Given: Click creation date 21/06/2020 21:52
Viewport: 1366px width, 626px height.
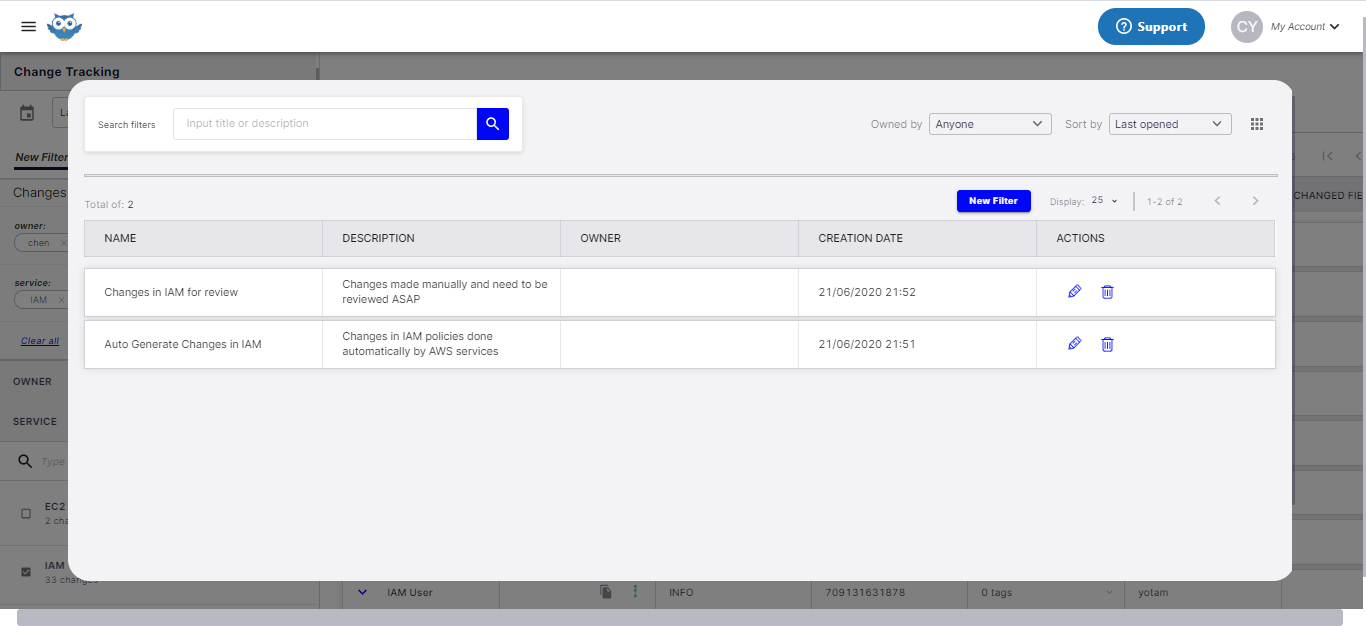Looking at the screenshot, I should (x=867, y=292).
